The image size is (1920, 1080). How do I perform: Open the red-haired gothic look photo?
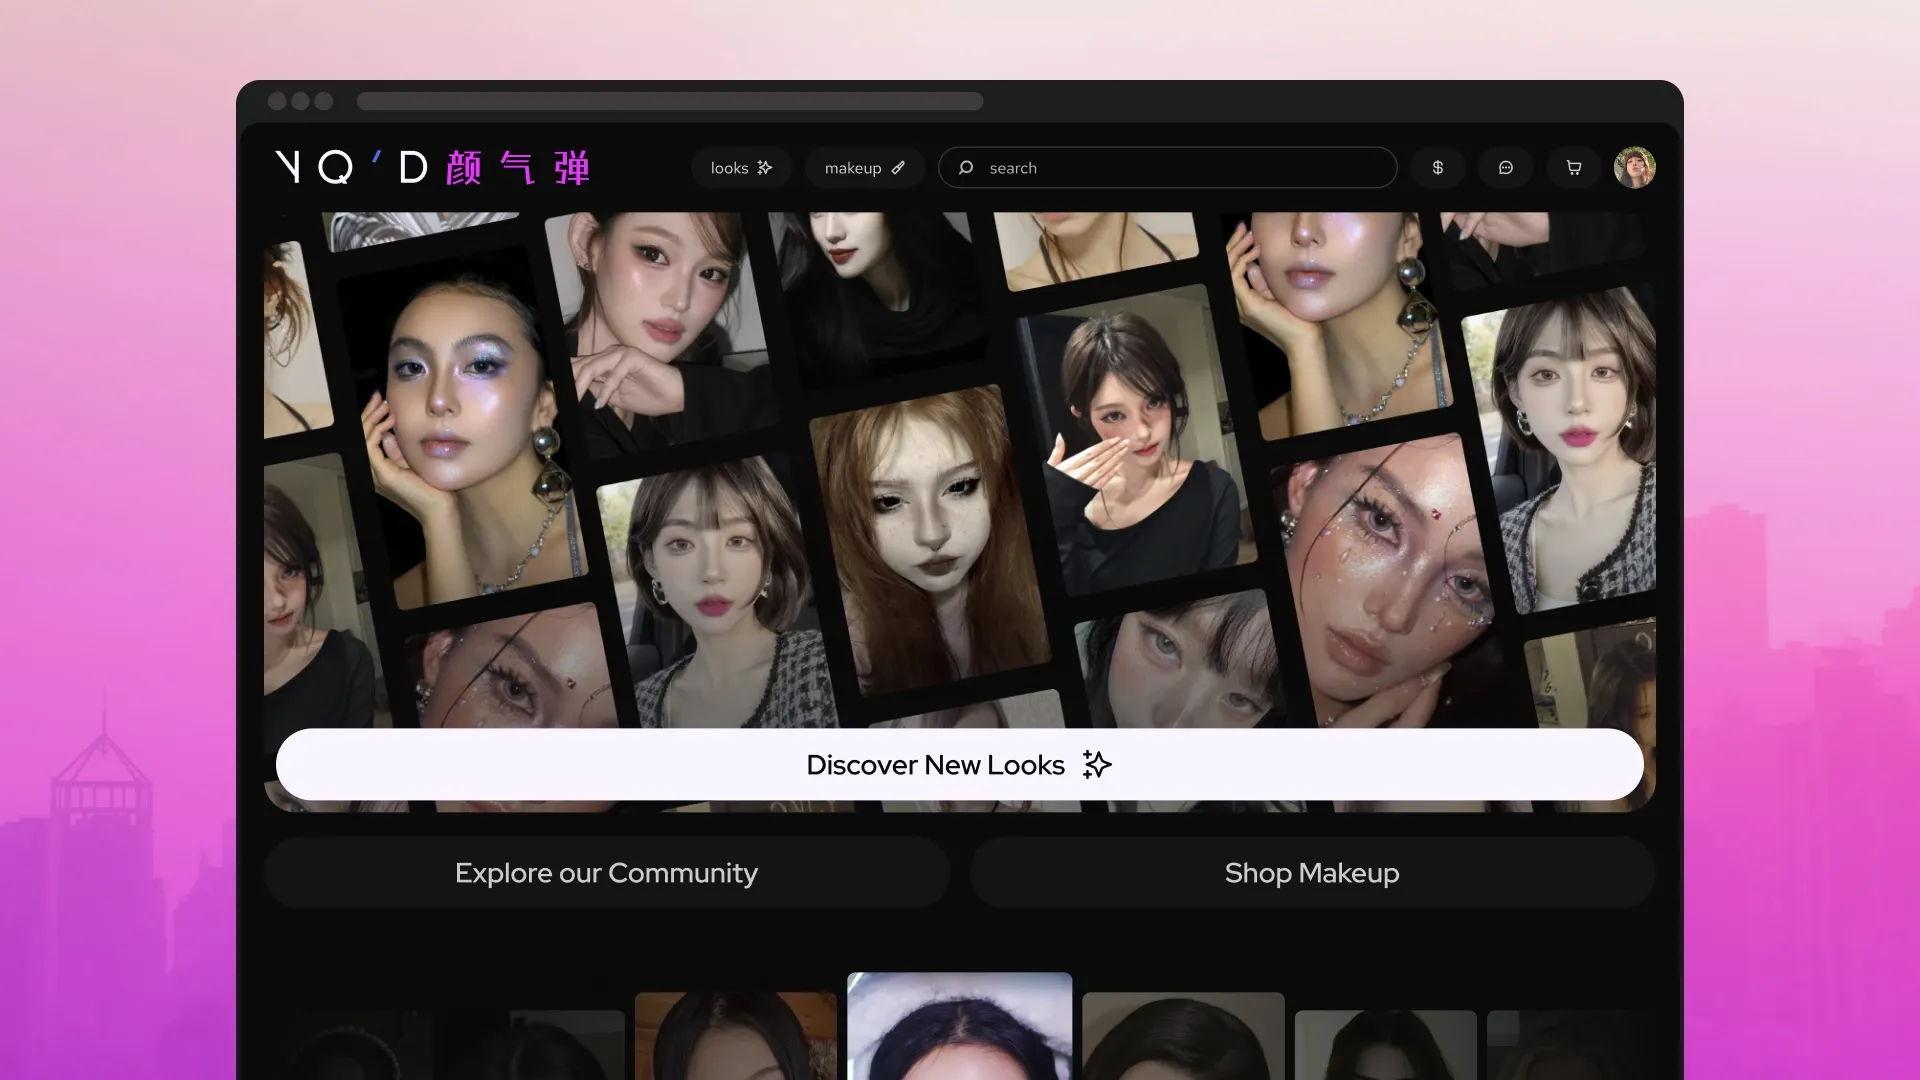[x=928, y=540]
